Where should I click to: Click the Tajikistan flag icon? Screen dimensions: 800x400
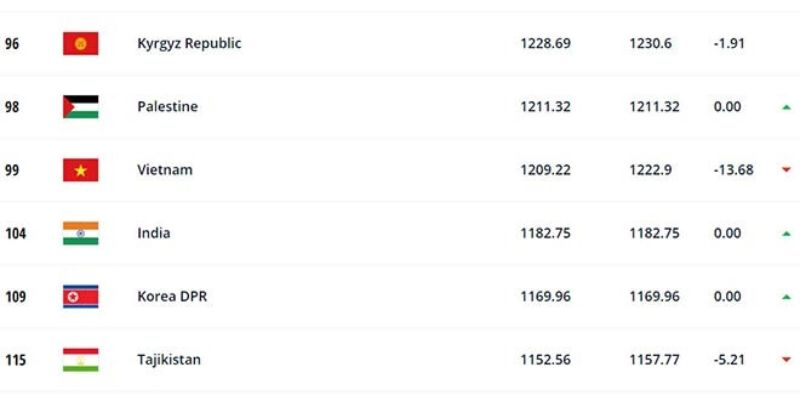click(x=81, y=360)
